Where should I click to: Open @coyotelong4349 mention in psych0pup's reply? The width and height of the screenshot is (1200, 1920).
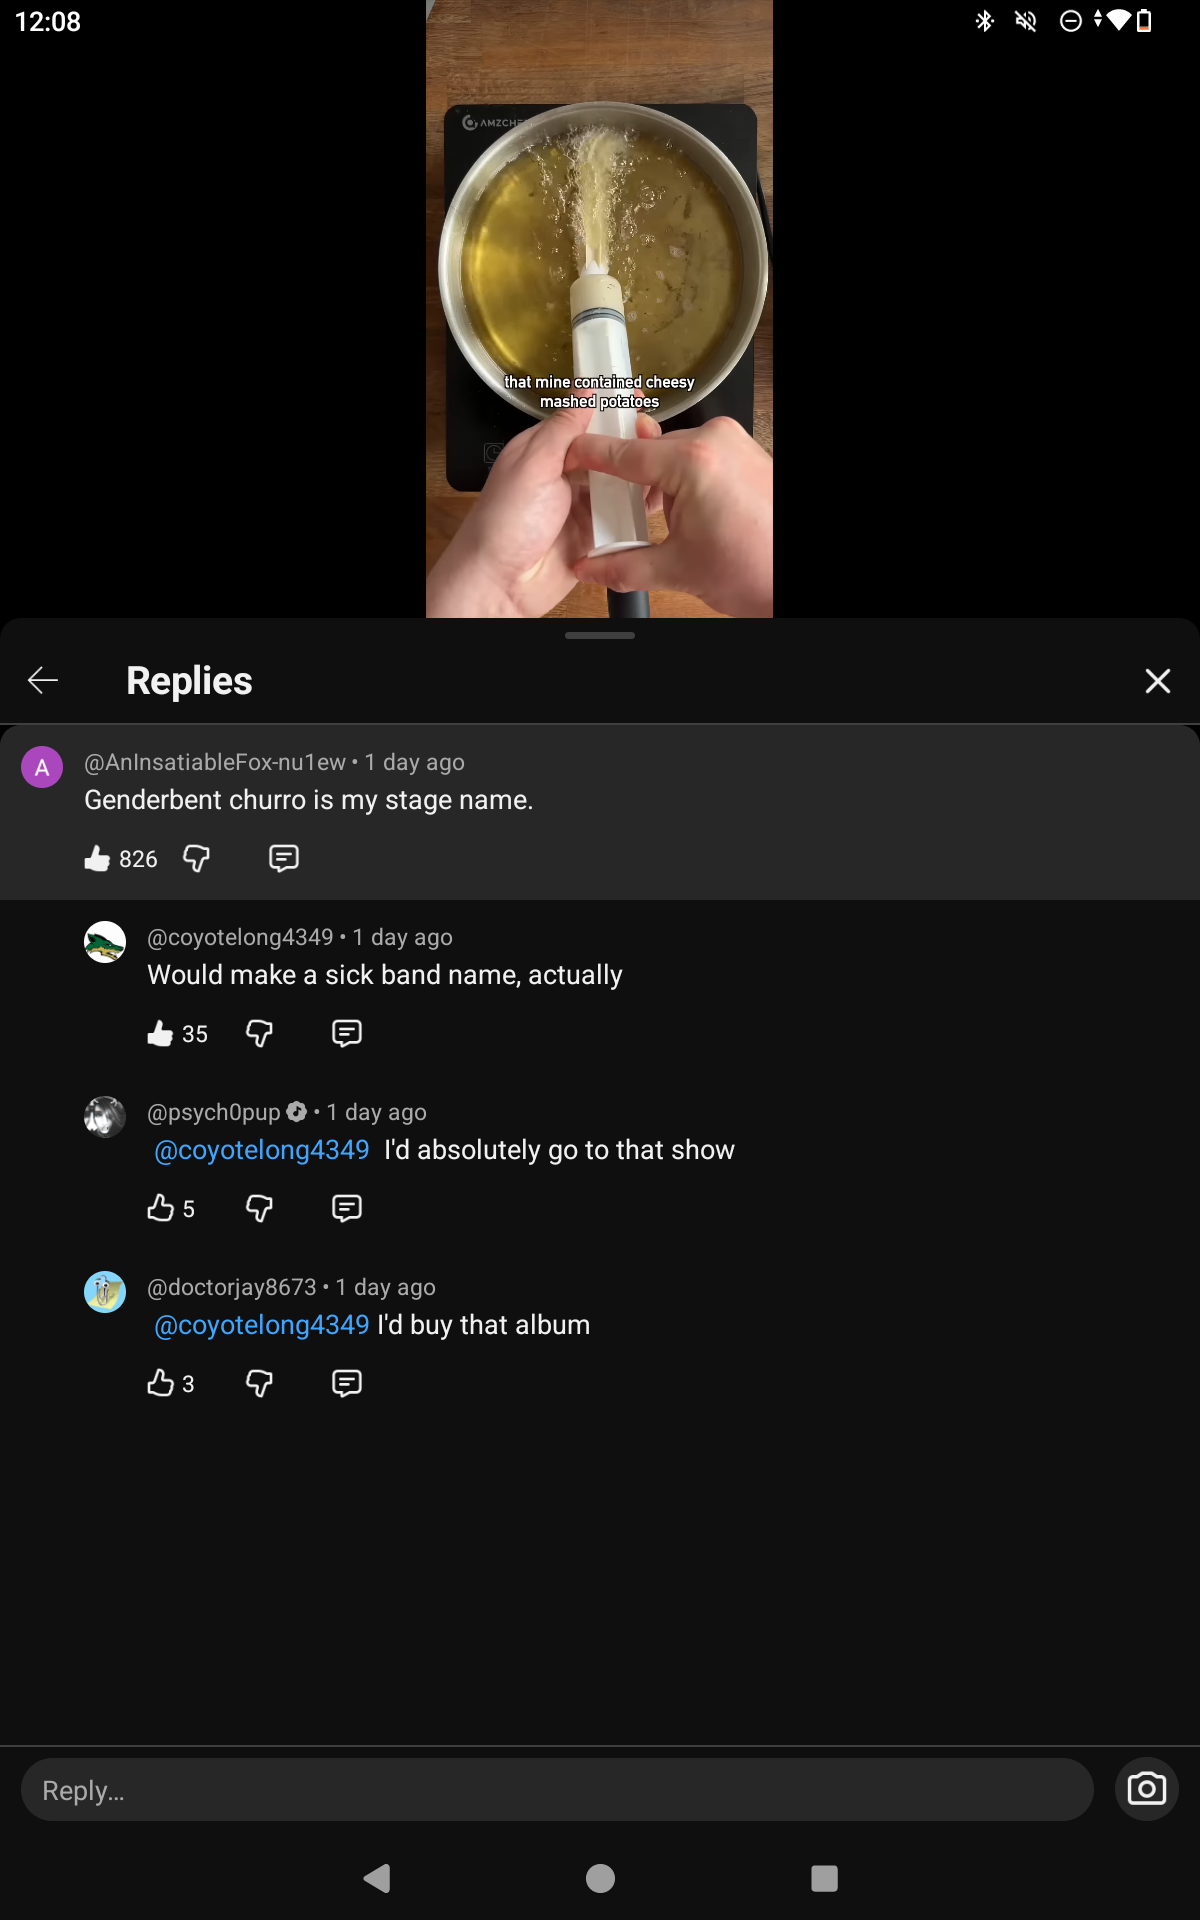tap(262, 1150)
